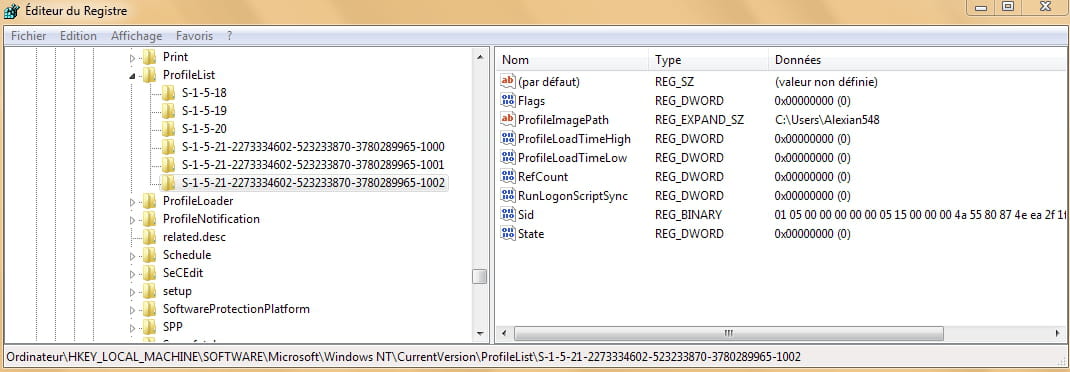Click the ProfileLoadTimeHigh value icon
Image resolution: width=1070 pixels, height=372 pixels.
tap(508, 139)
